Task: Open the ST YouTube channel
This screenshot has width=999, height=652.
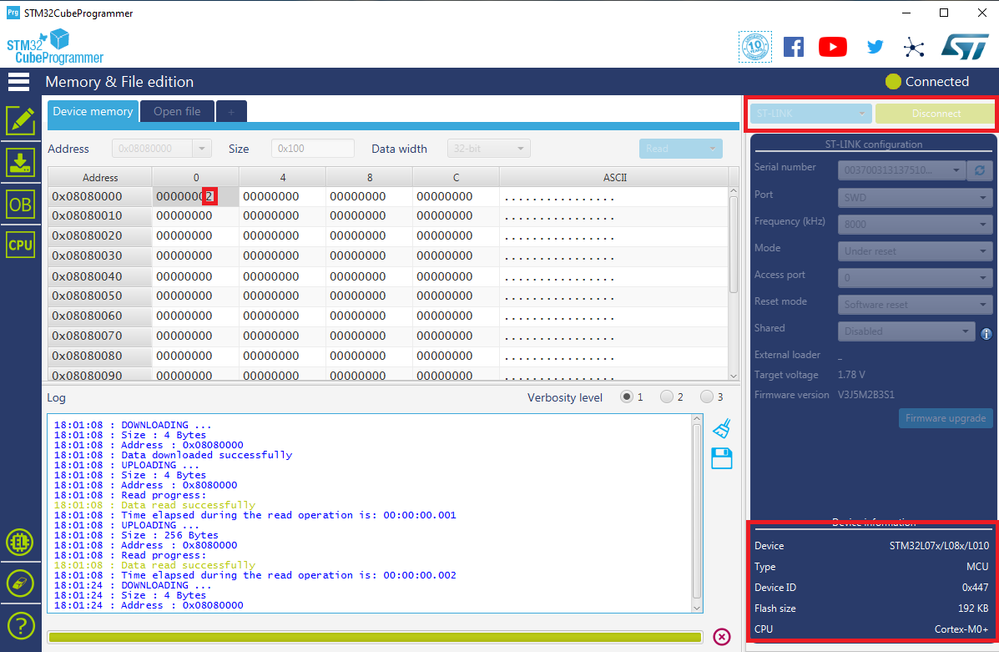Action: 833,47
